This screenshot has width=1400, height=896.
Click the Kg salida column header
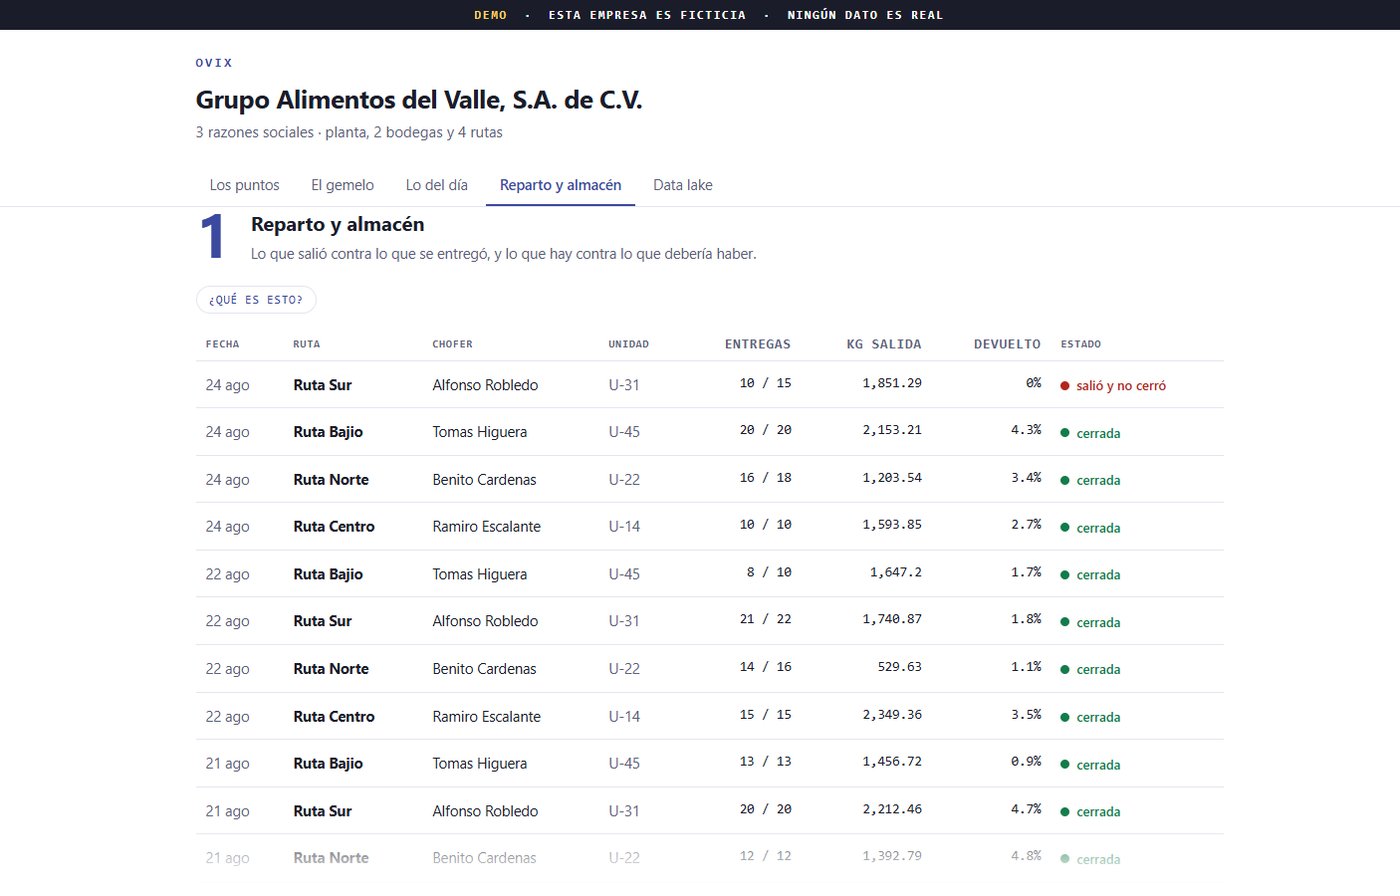884,344
